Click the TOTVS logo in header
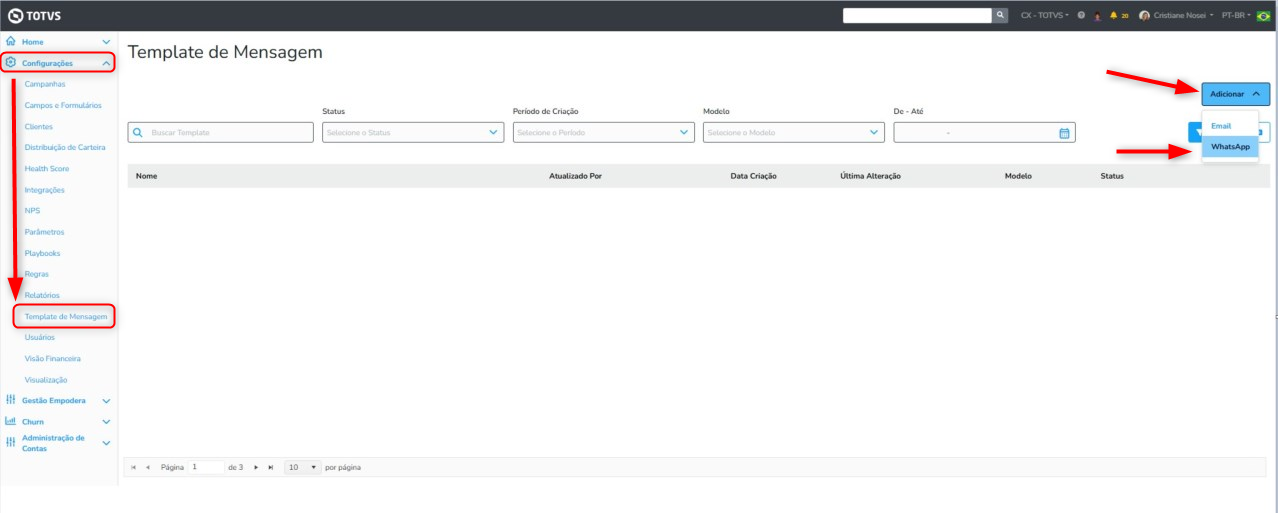The height and width of the screenshot is (513, 1278). (x=34, y=15)
